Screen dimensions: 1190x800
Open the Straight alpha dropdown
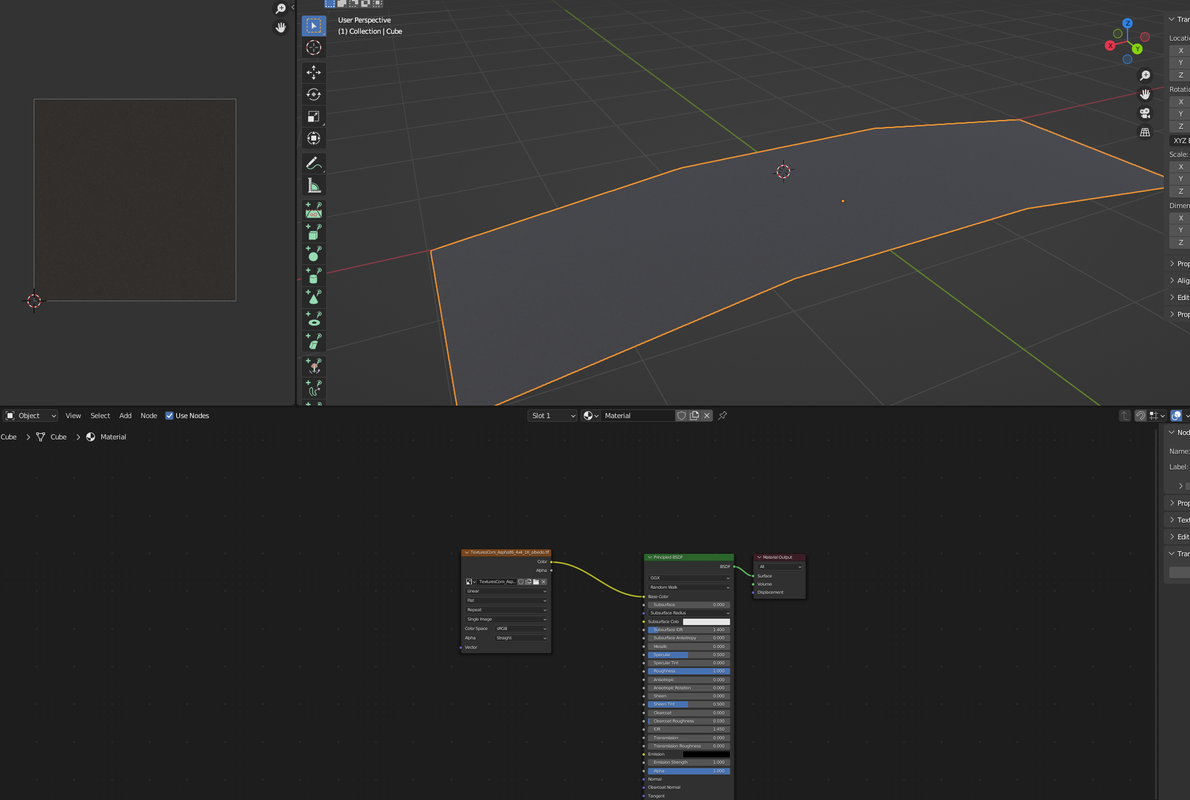click(x=521, y=638)
